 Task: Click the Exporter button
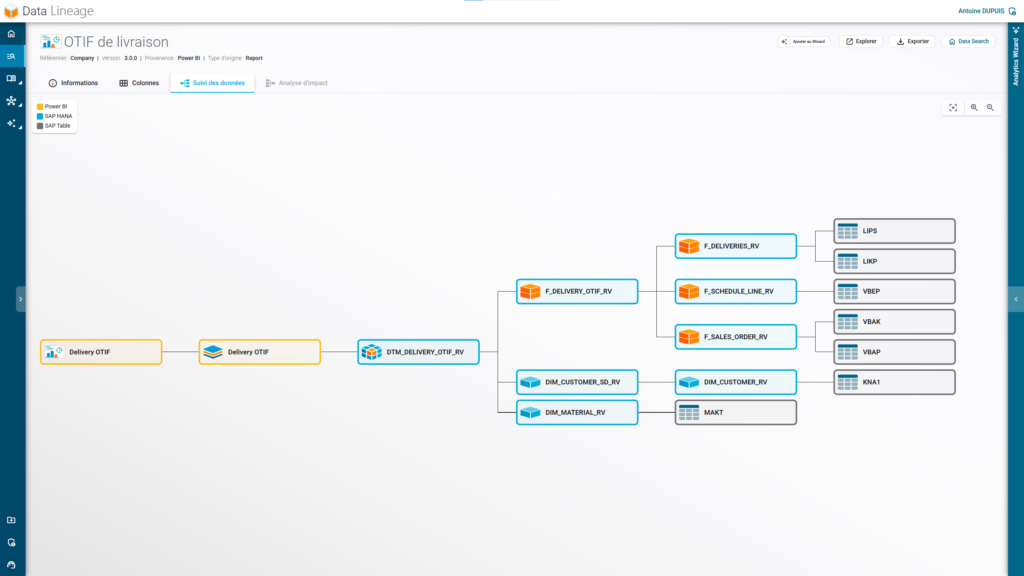click(x=911, y=41)
